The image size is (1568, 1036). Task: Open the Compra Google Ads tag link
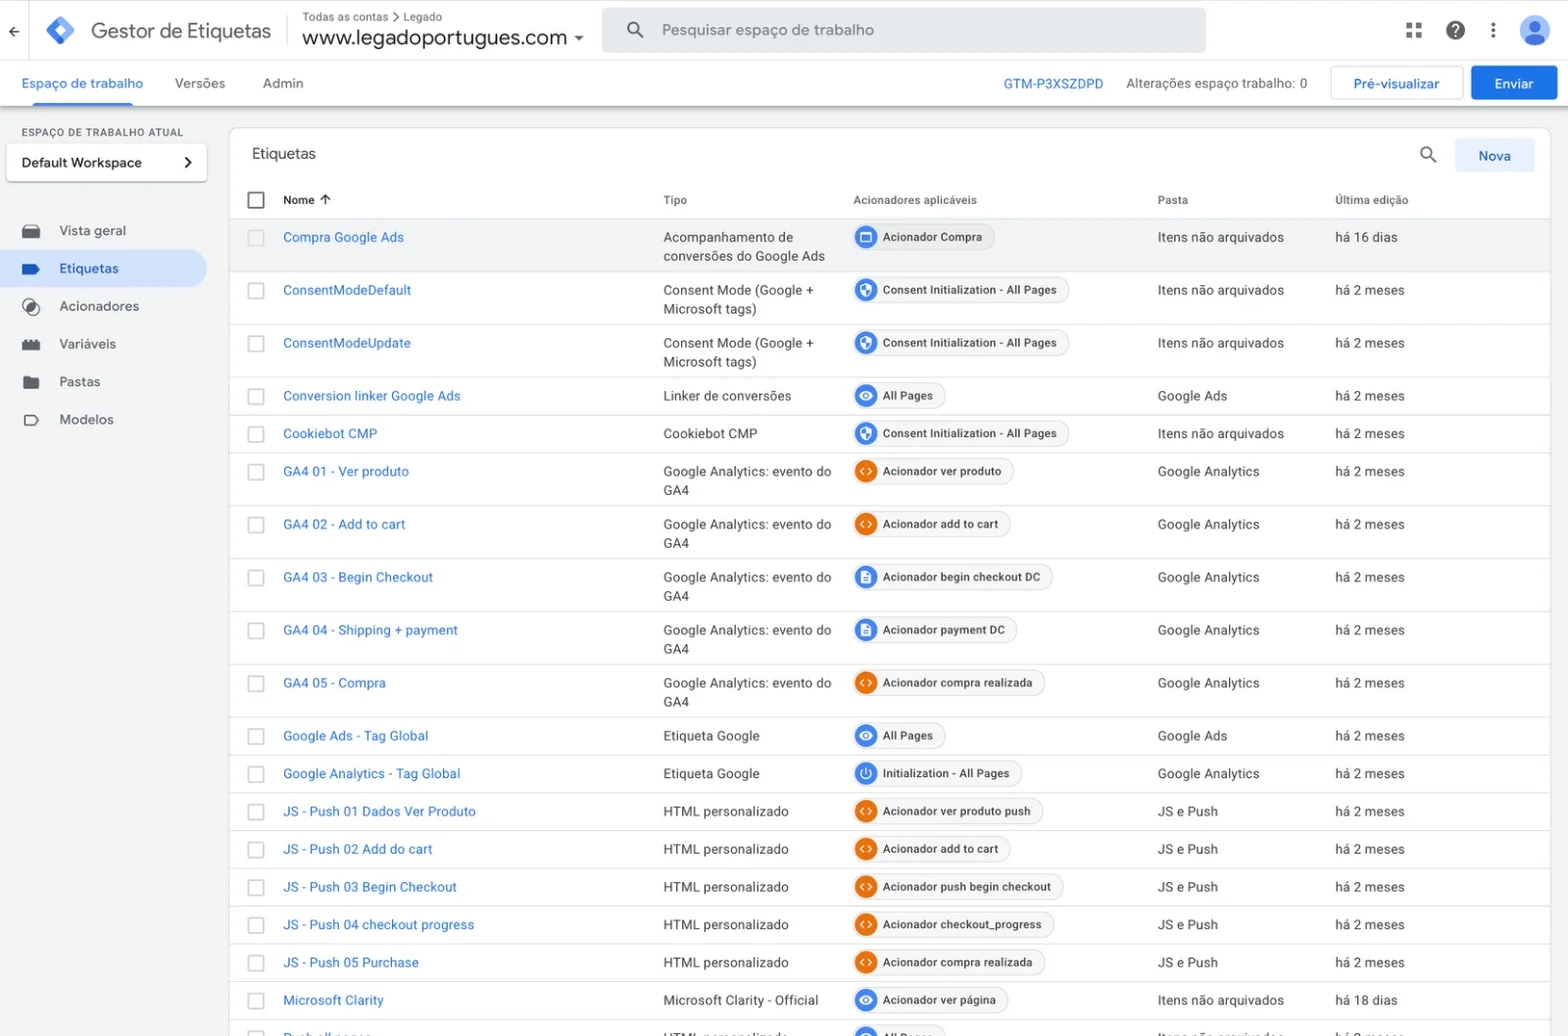343,238
